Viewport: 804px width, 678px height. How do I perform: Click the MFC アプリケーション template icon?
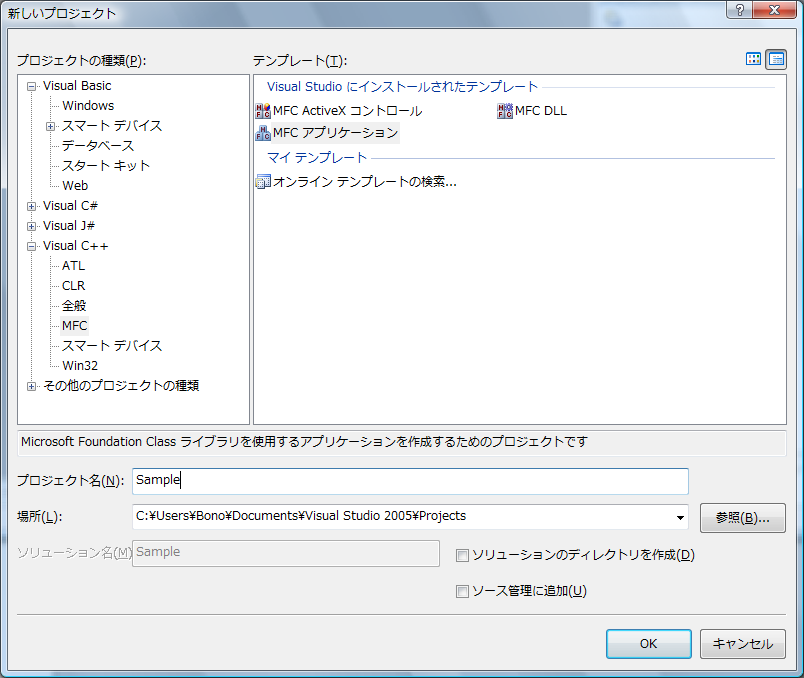[263, 133]
